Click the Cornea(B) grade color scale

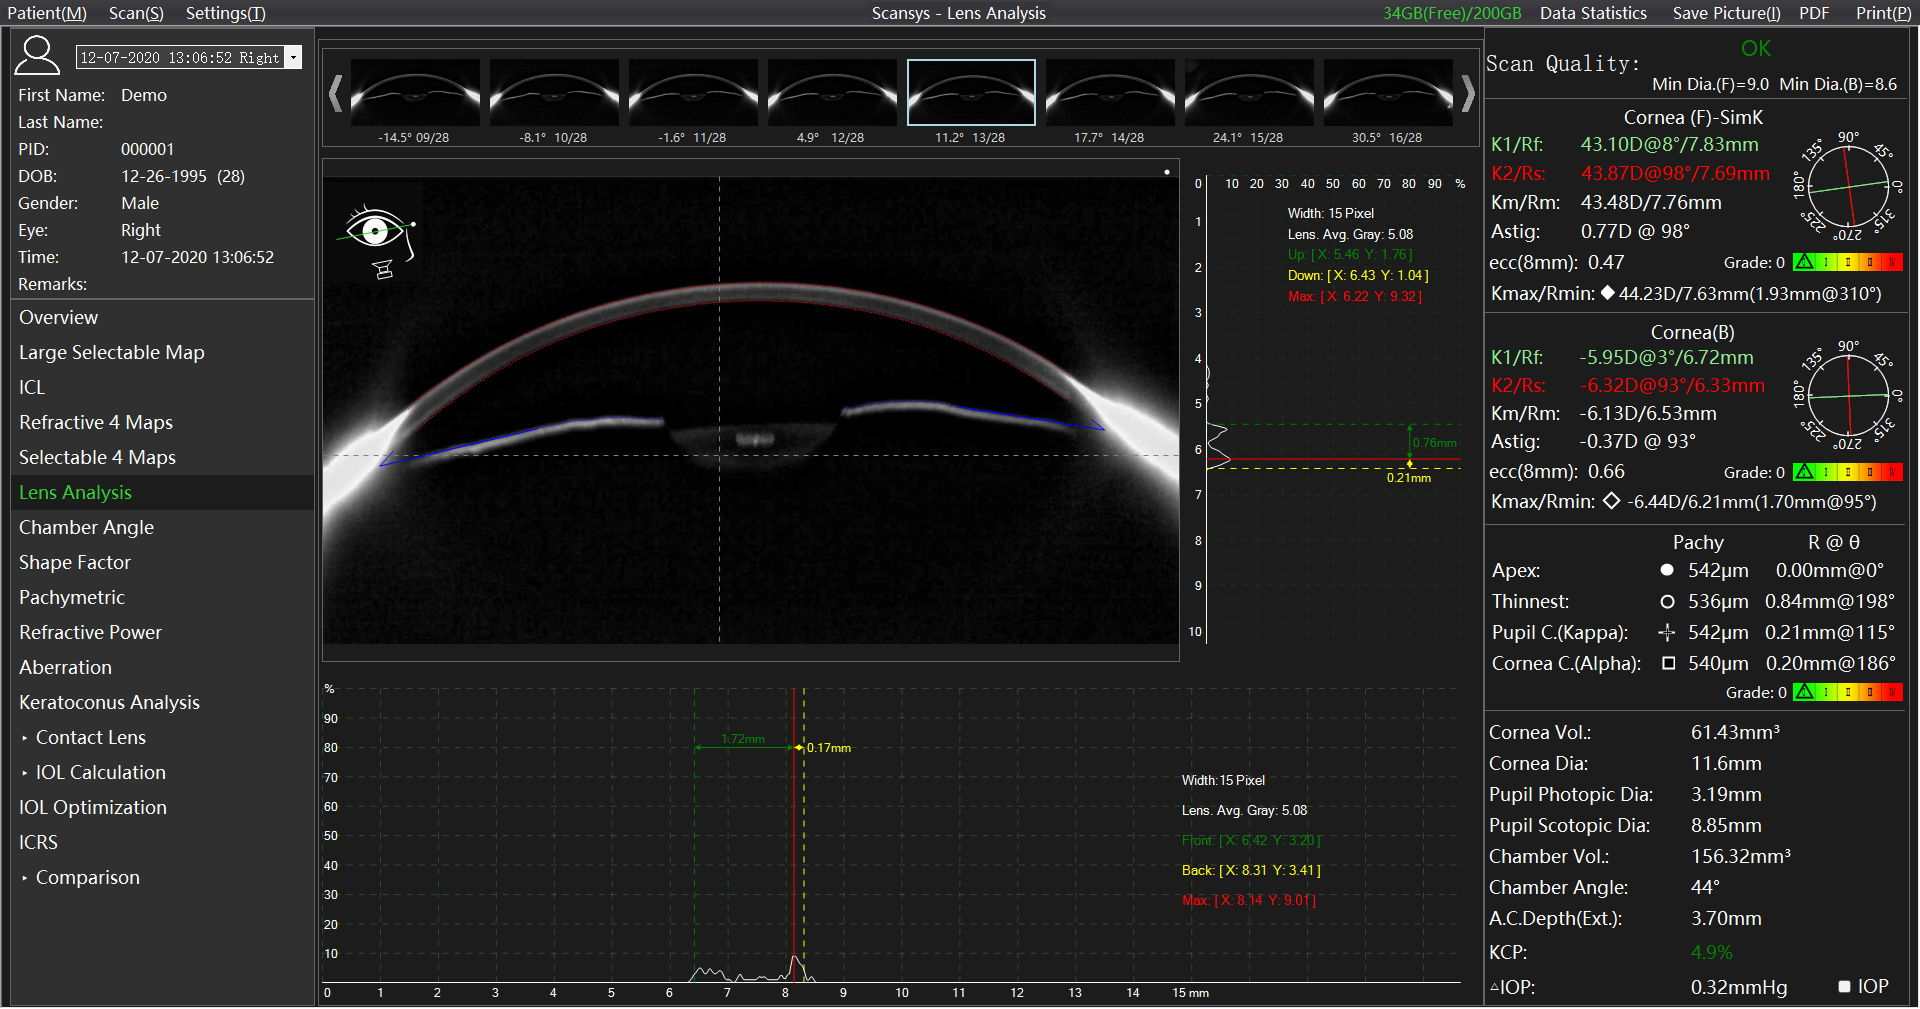click(x=1848, y=472)
